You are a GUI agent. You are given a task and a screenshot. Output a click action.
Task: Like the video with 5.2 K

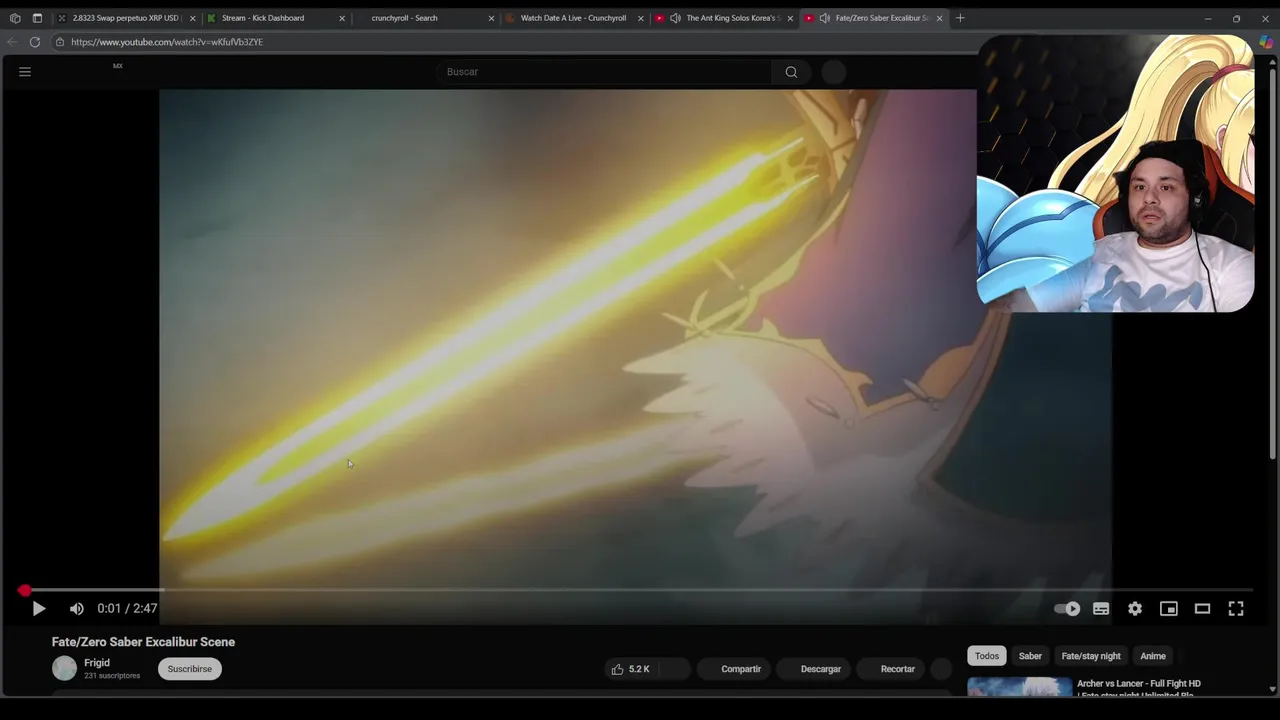pyautogui.click(x=632, y=669)
